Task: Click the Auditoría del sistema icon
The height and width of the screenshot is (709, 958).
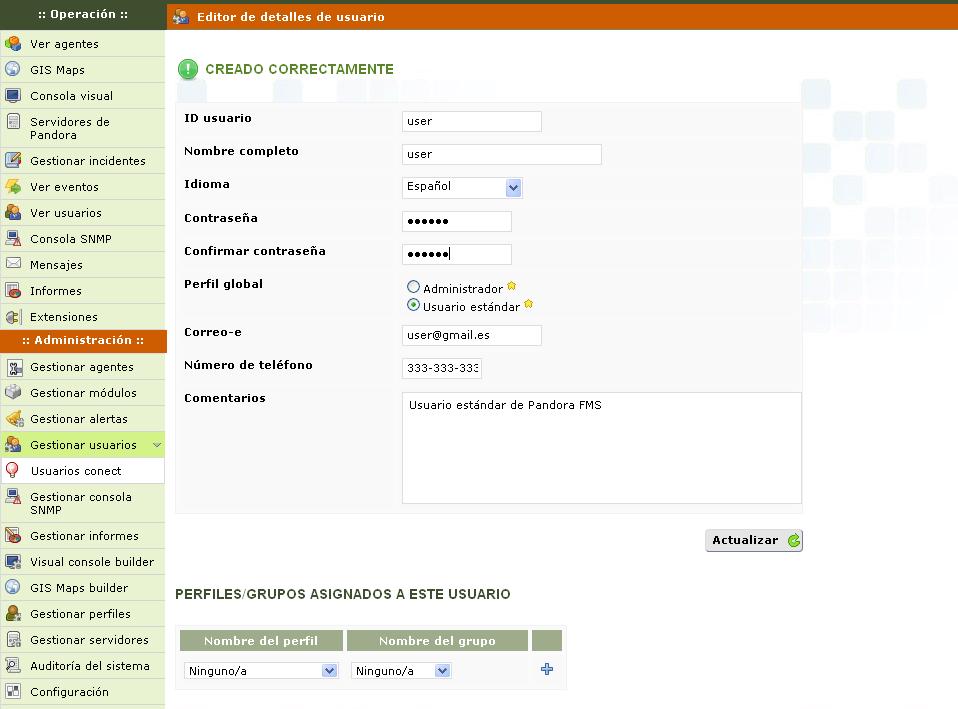Action: click(13, 666)
